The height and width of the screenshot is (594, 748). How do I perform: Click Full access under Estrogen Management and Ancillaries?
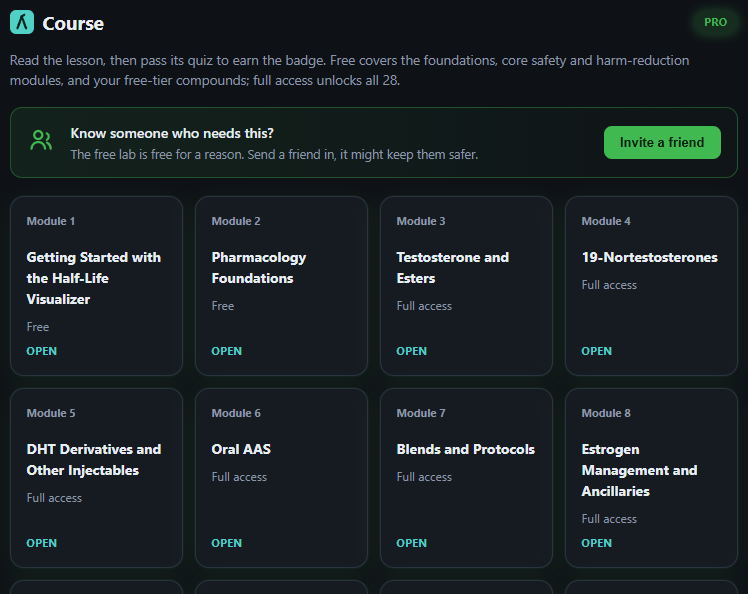[x=609, y=519]
